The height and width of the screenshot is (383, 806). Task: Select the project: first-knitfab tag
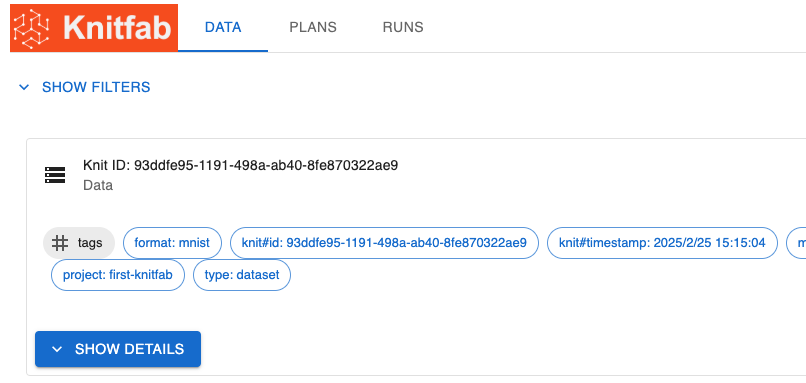tap(118, 275)
